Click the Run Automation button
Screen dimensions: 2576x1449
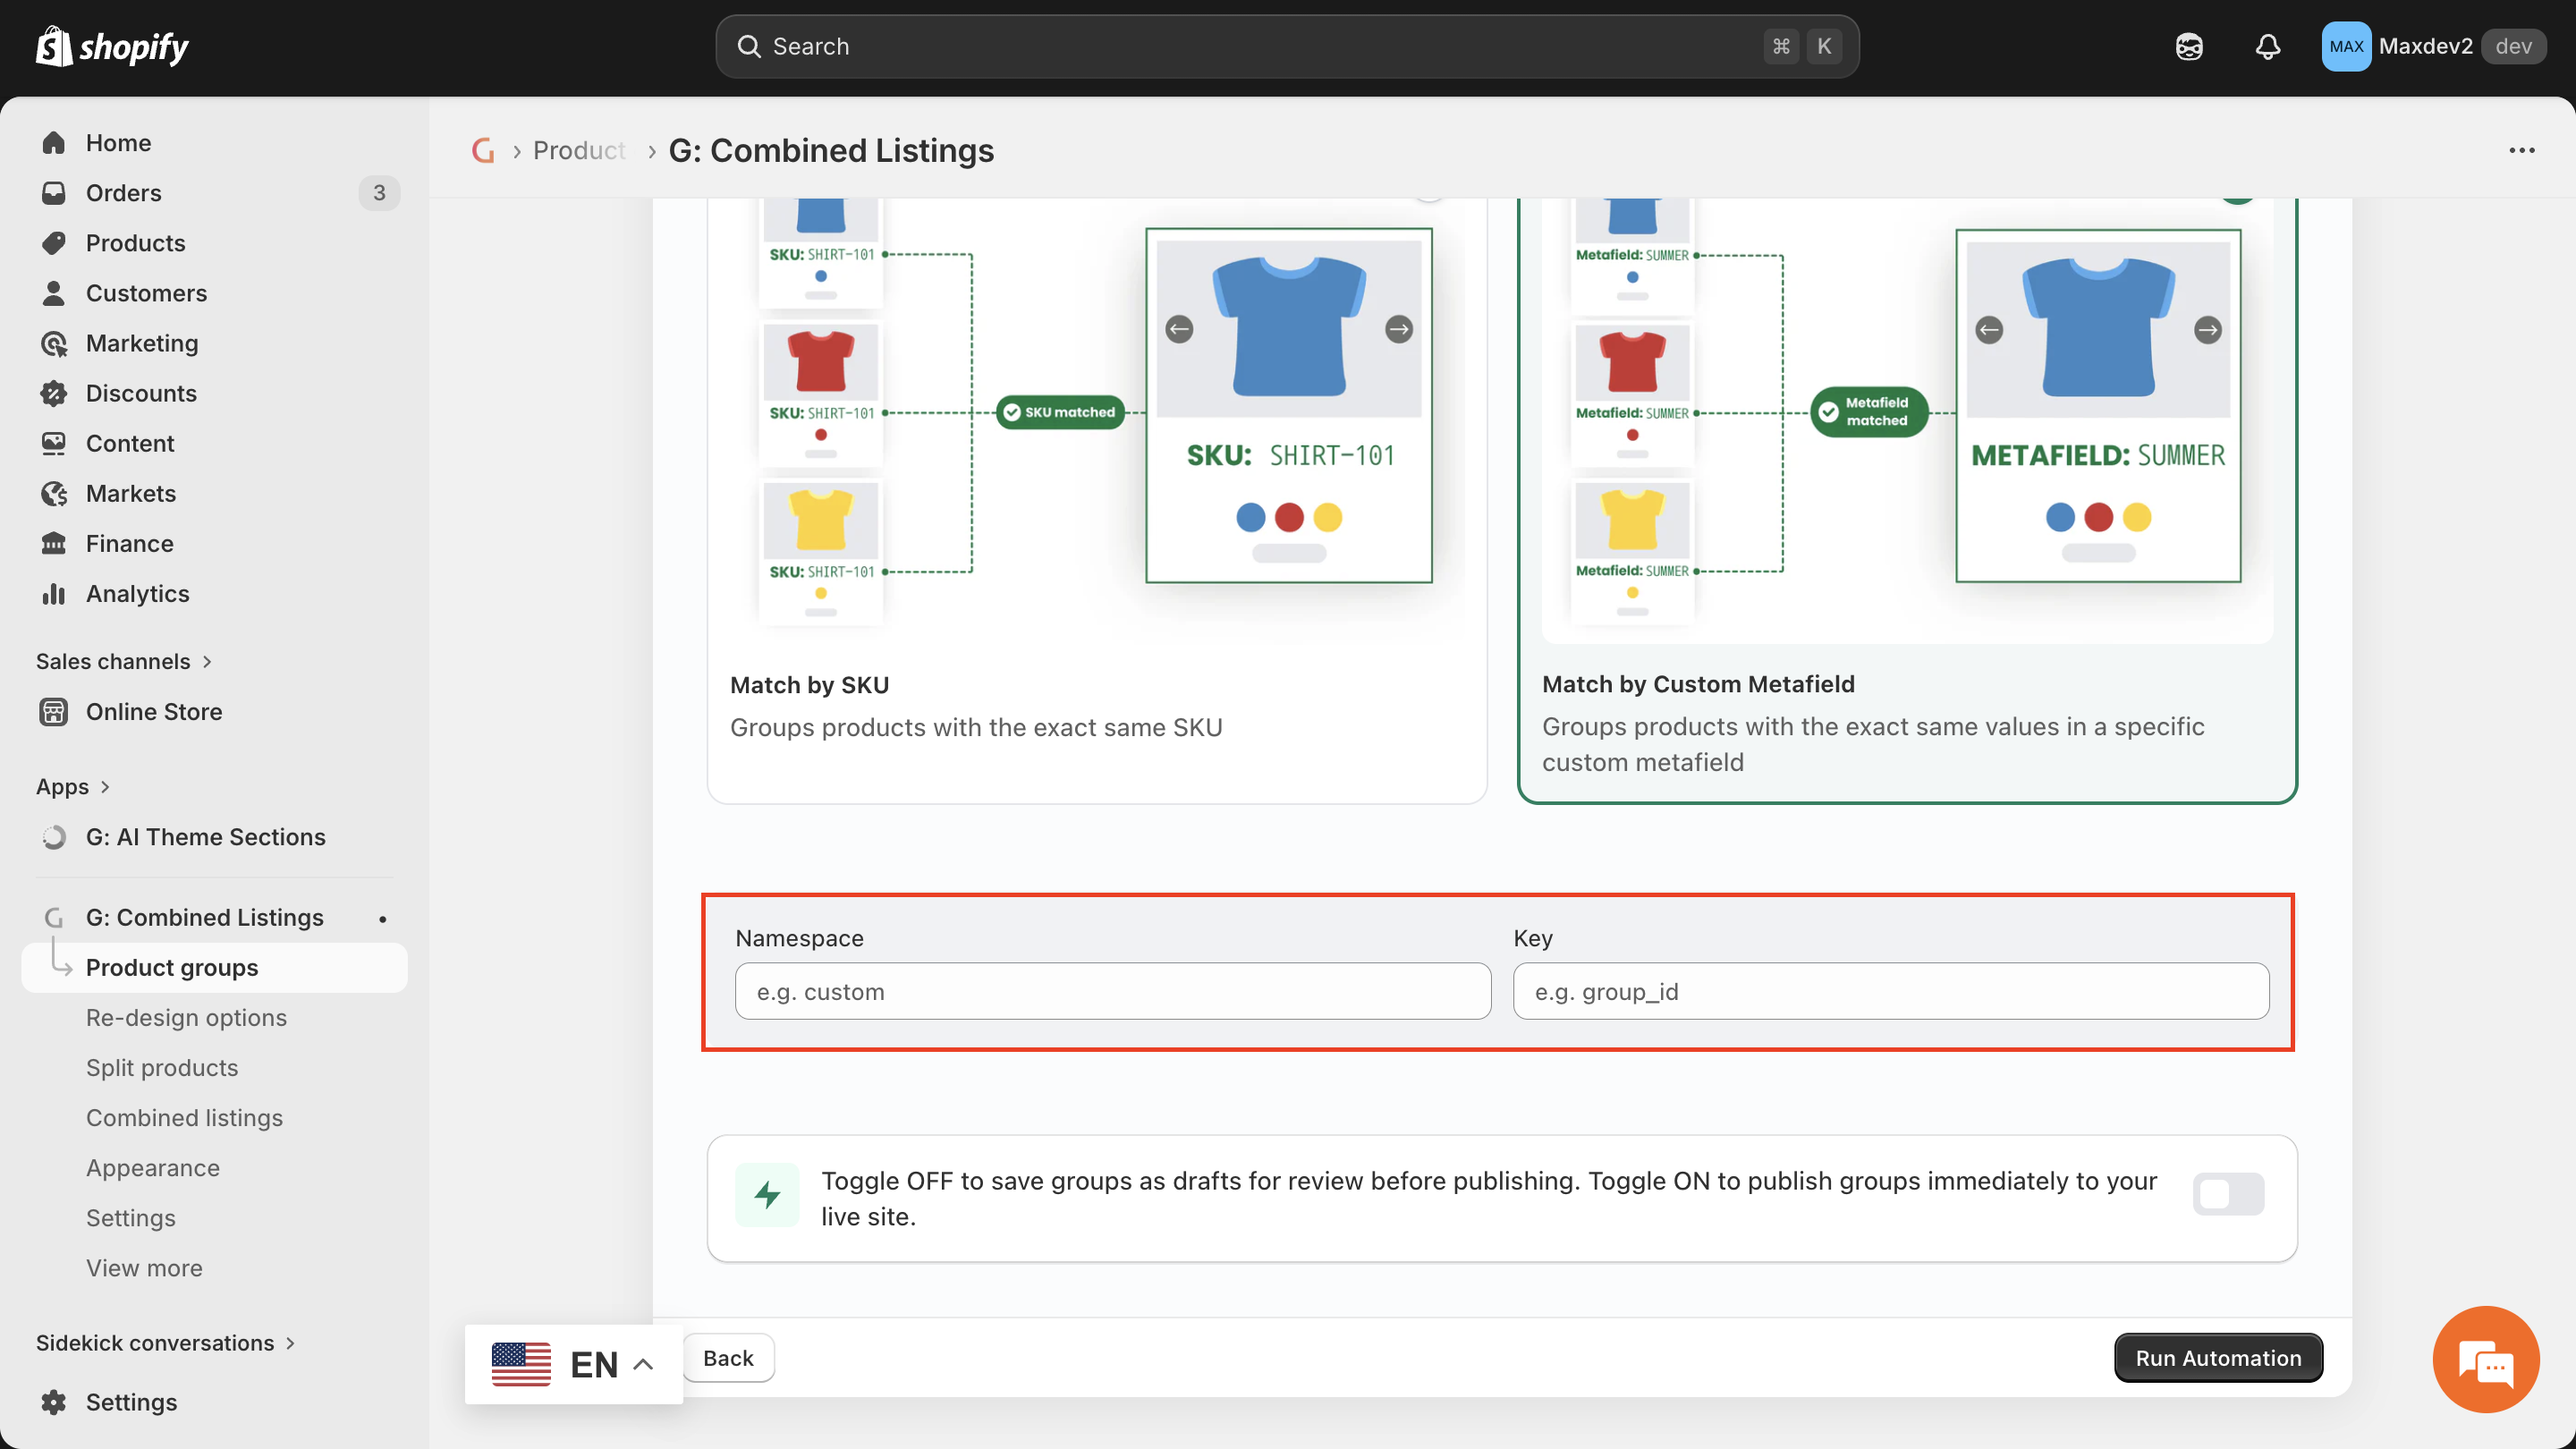coord(2217,1358)
